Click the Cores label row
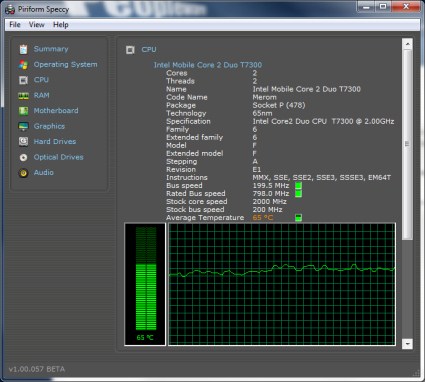Screen dimensions: 425x382 coord(177,73)
